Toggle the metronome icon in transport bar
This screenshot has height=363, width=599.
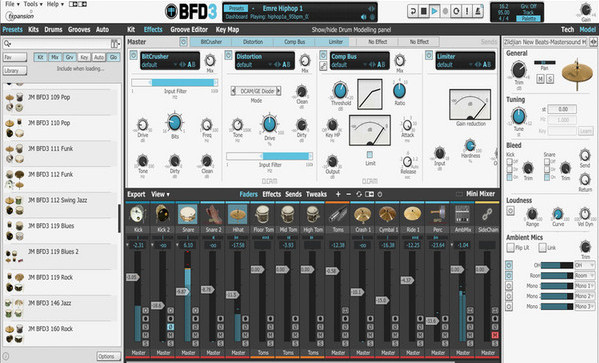[x=478, y=11]
